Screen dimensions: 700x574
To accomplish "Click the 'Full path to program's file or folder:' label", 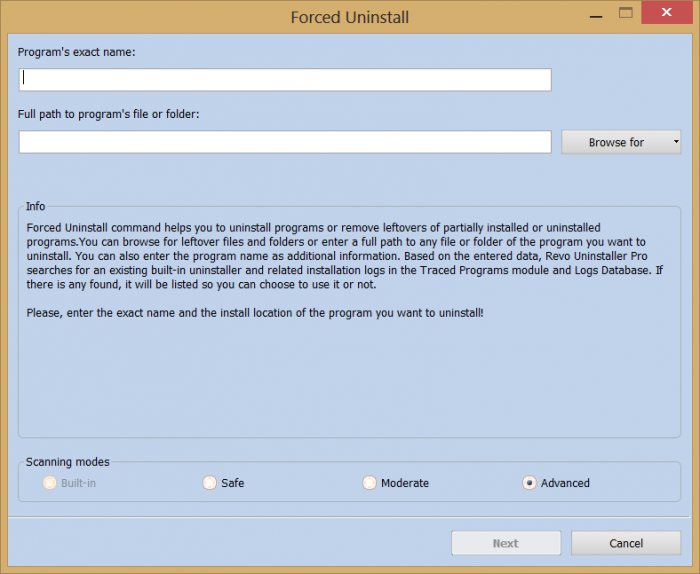I will 108,114.
